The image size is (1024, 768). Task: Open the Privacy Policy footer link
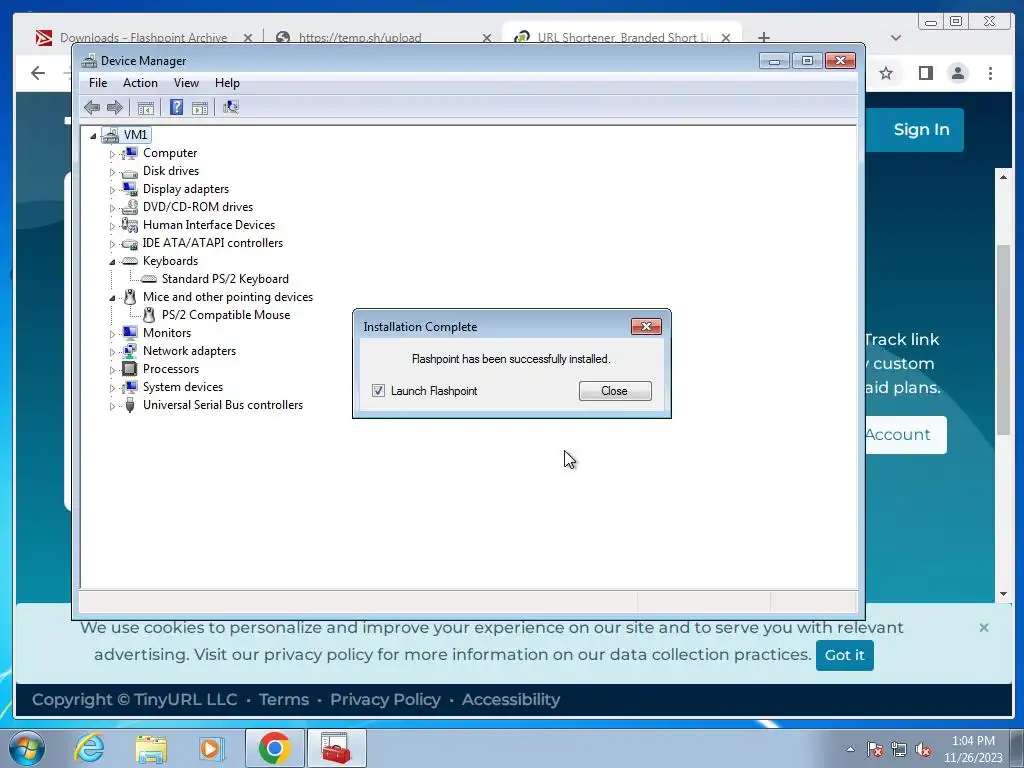[x=385, y=699]
